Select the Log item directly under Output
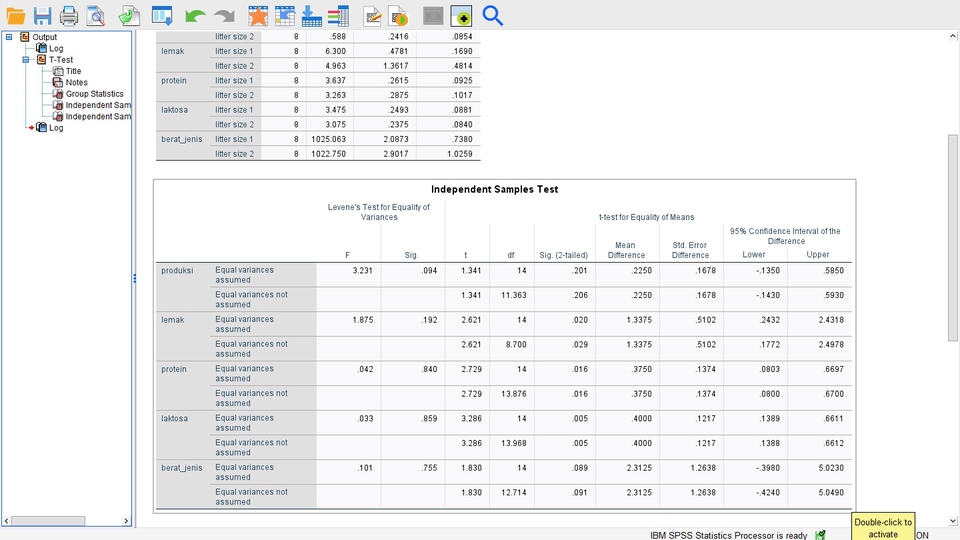The image size is (960, 540). pyautogui.click(x=56, y=48)
